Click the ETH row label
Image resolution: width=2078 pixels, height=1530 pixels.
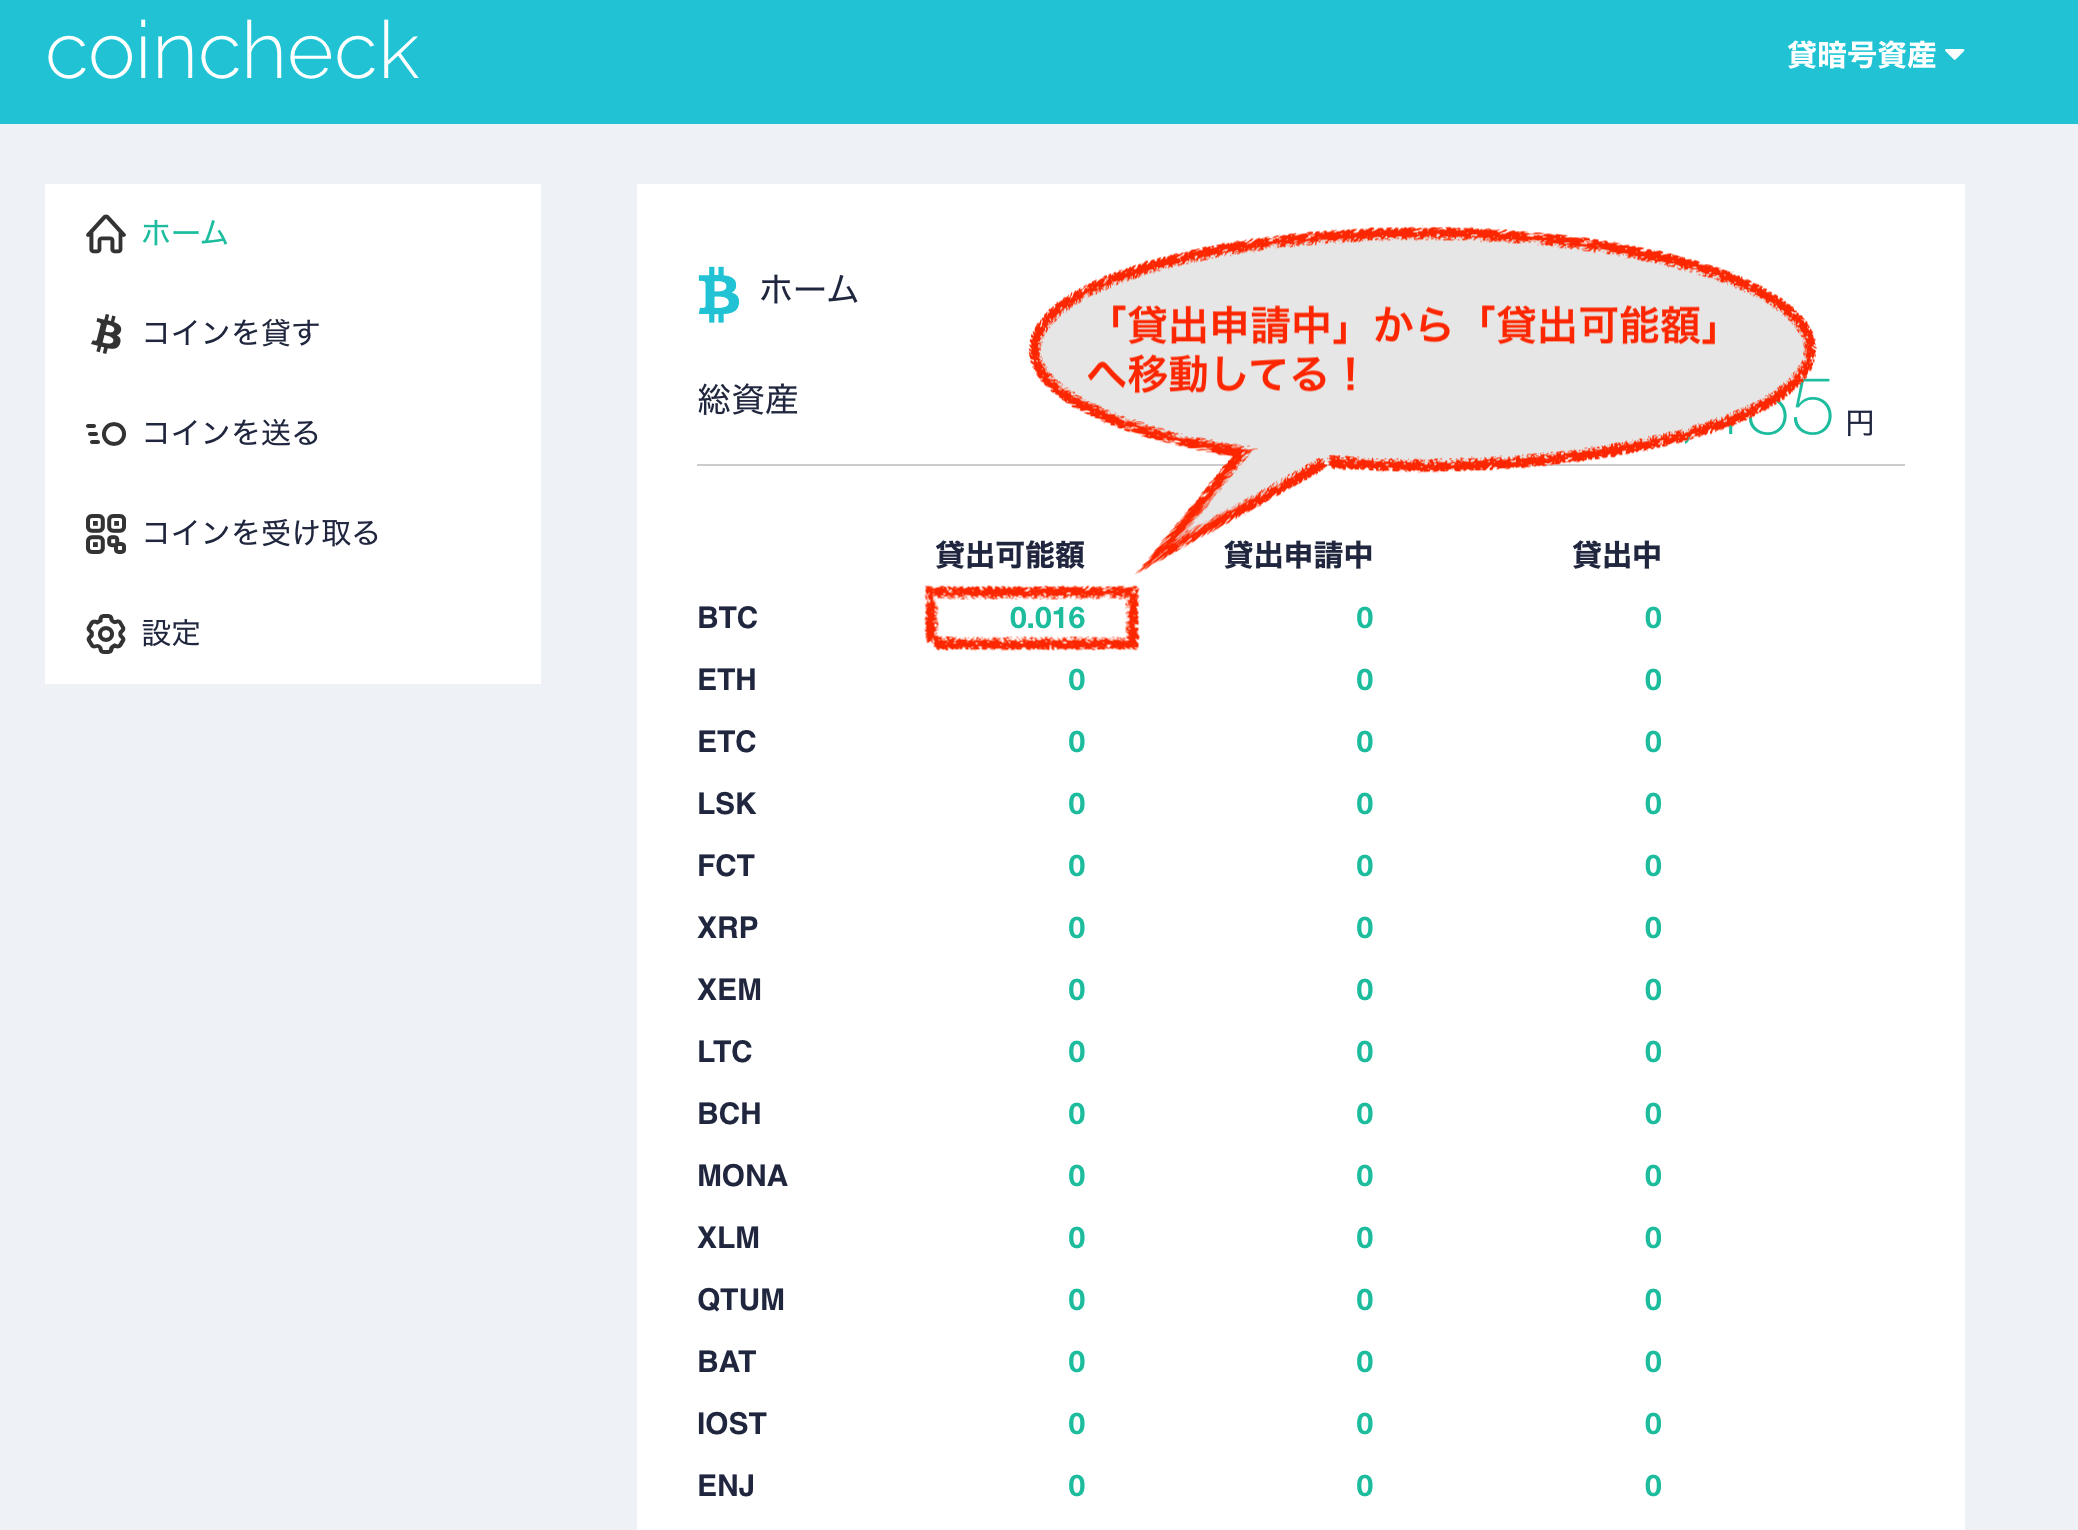pyautogui.click(x=726, y=679)
